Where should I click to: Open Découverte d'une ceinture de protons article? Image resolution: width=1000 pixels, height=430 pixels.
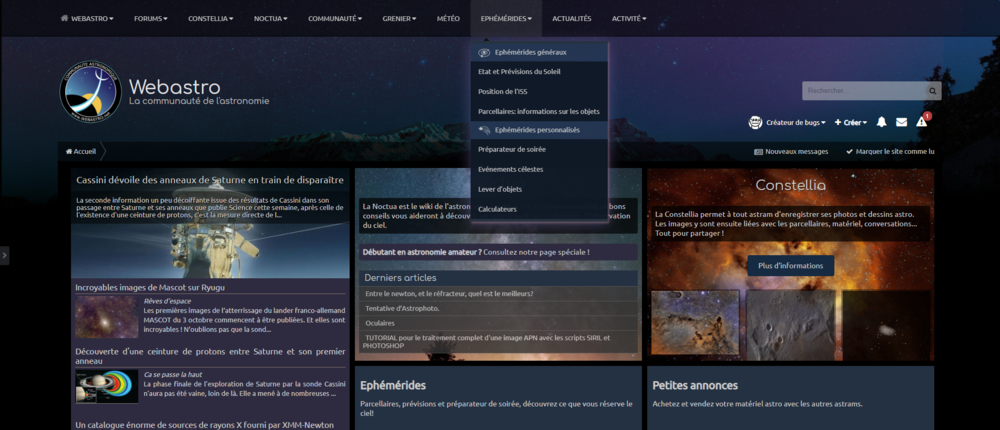coord(210,356)
